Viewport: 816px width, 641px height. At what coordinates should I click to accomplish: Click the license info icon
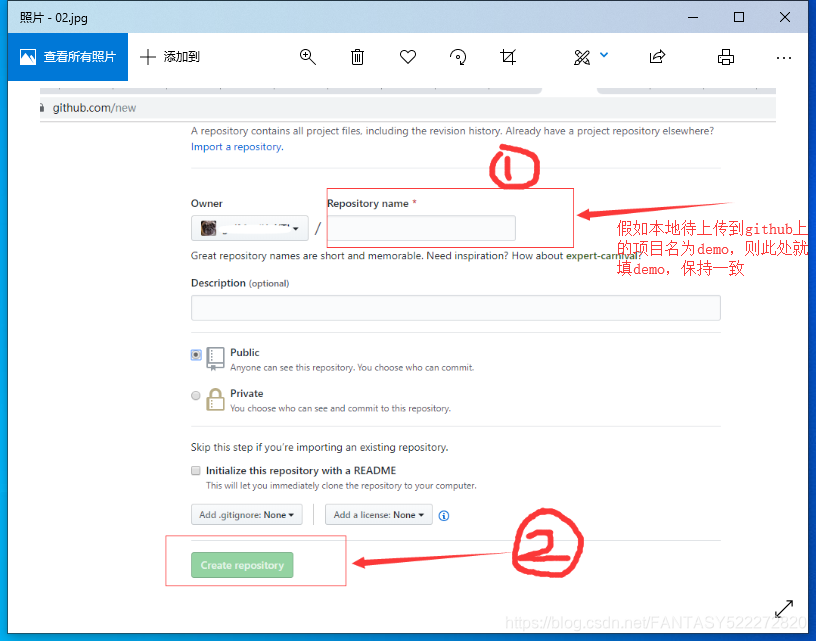(x=444, y=516)
